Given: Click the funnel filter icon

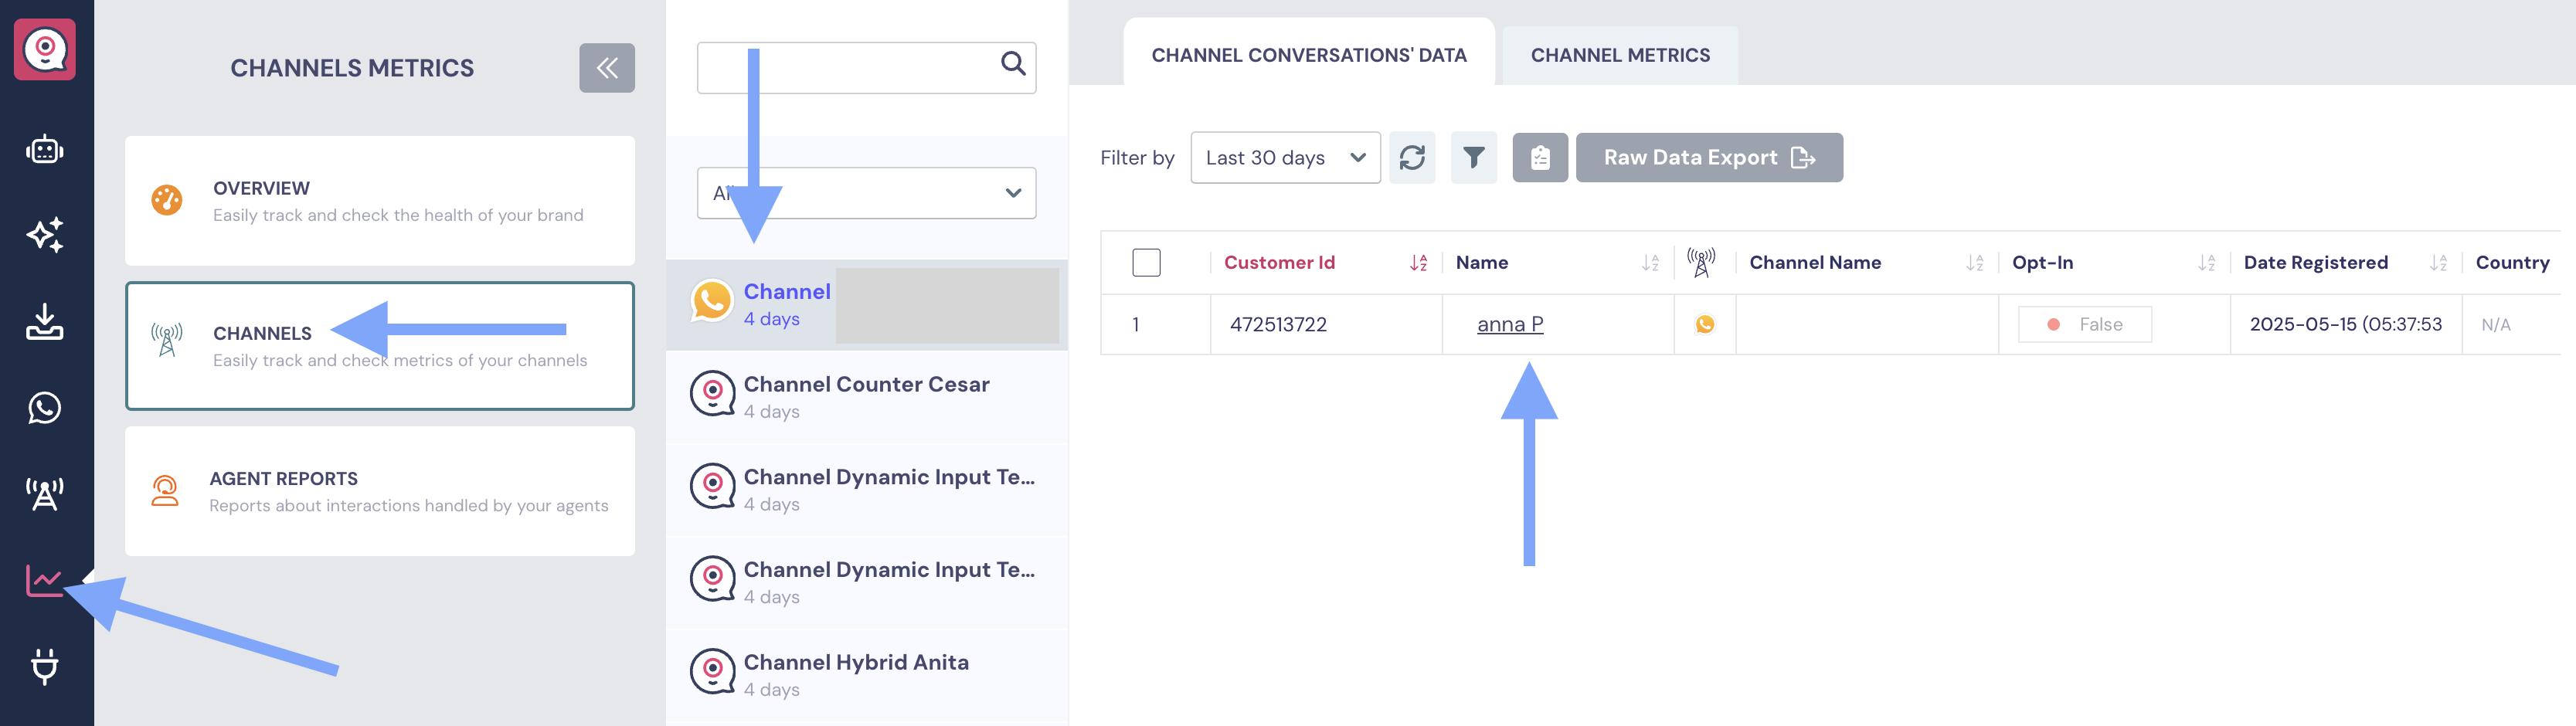Looking at the screenshot, I should tap(1474, 158).
